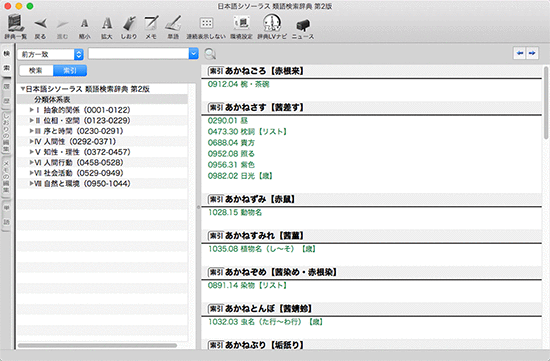
Task: Open the ニュース mailbox icon
Action: point(303,25)
